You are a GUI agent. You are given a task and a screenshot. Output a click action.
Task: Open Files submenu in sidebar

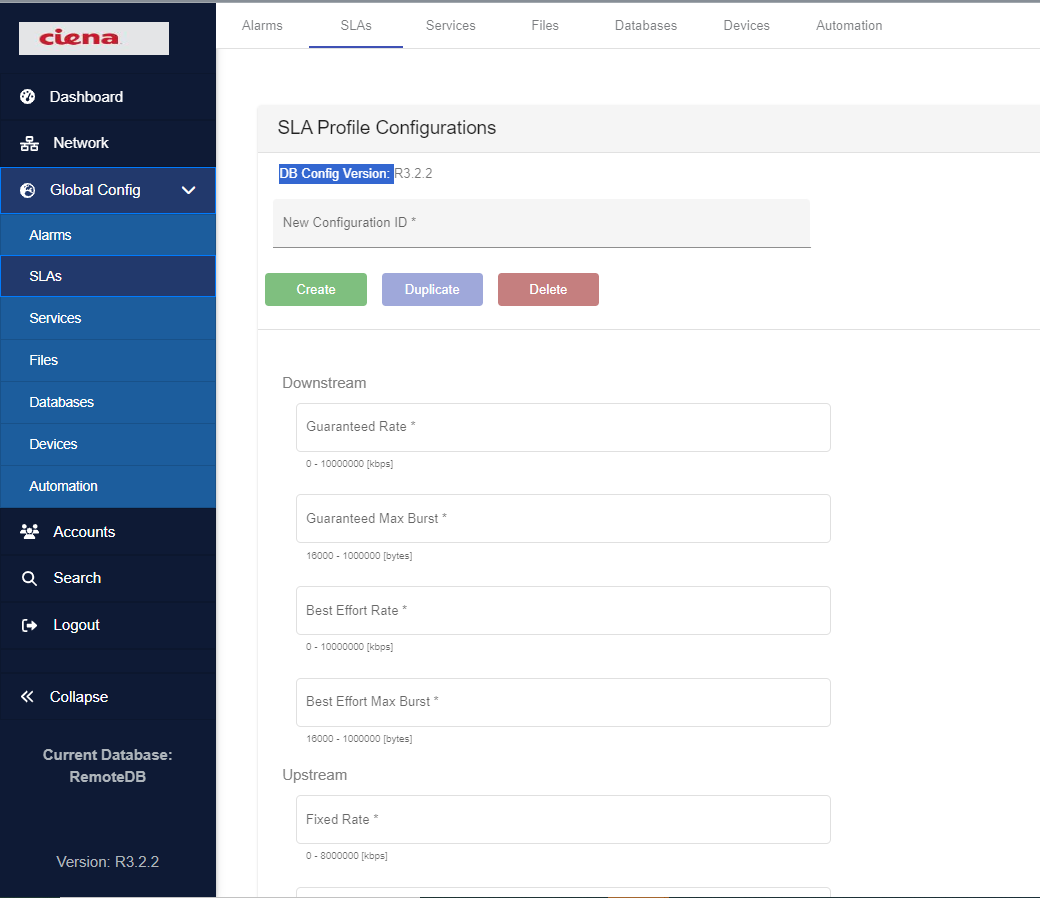coord(108,360)
